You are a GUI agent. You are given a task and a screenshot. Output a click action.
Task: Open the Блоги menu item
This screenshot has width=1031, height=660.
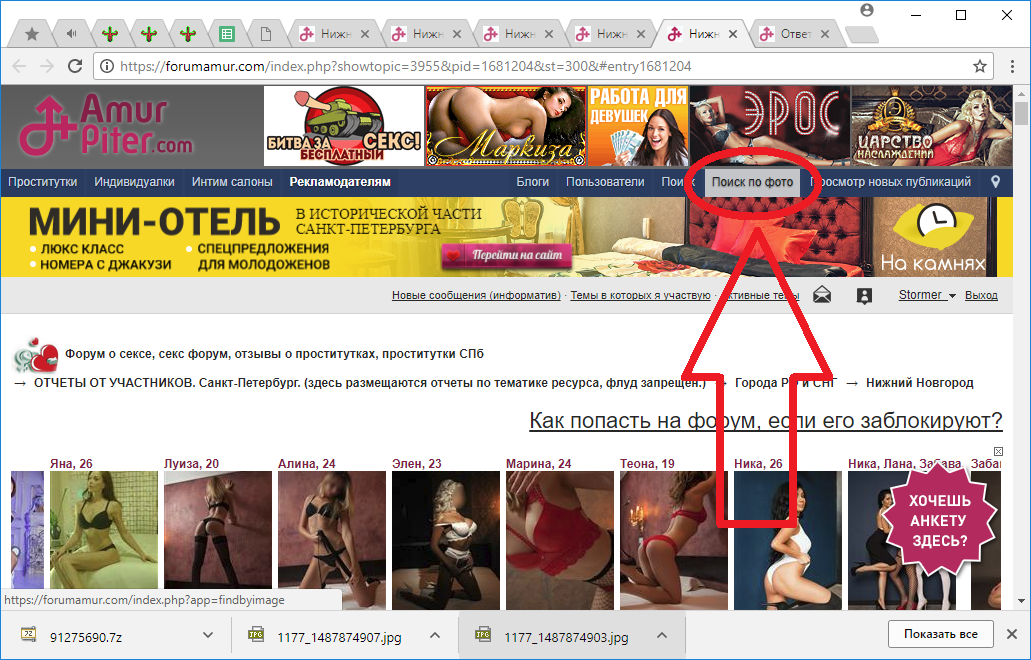(533, 182)
